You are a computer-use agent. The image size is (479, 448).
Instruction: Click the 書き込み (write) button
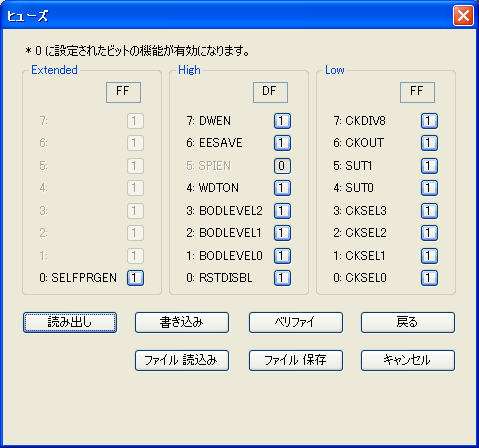click(x=182, y=322)
